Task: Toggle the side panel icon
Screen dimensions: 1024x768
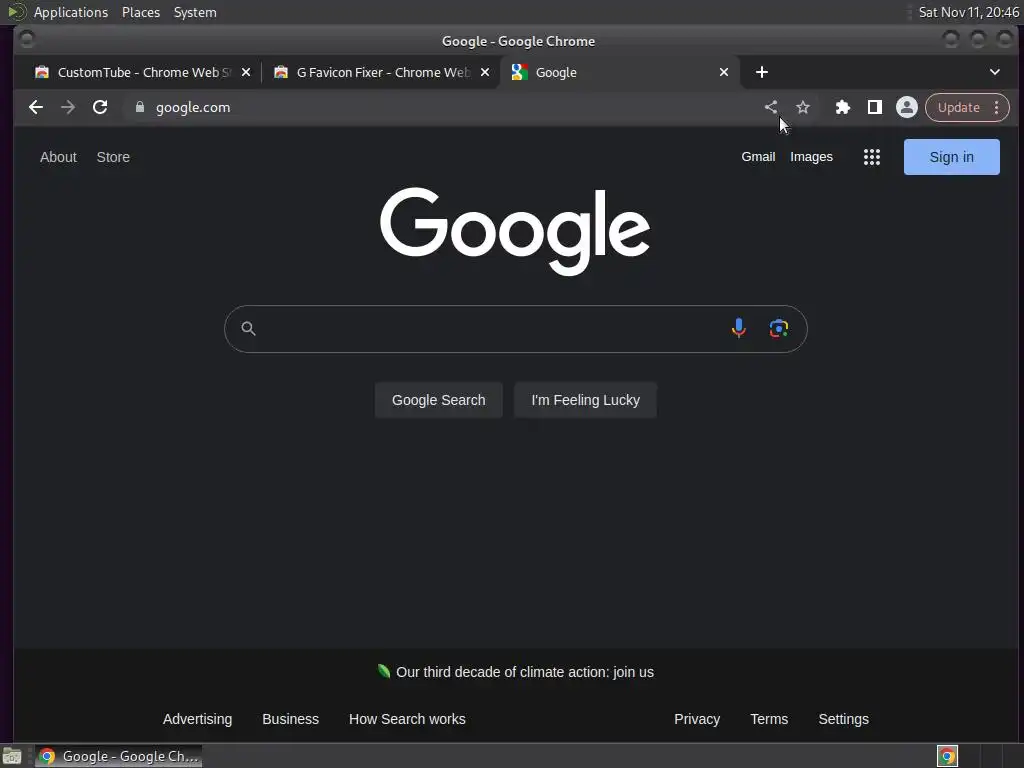Action: pyautogui.click(x=874, y=107)
